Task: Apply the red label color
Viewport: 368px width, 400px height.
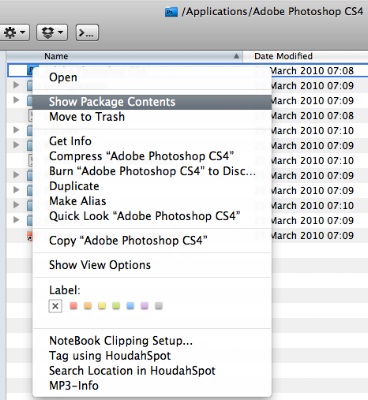Action: [x=74, y=305]
